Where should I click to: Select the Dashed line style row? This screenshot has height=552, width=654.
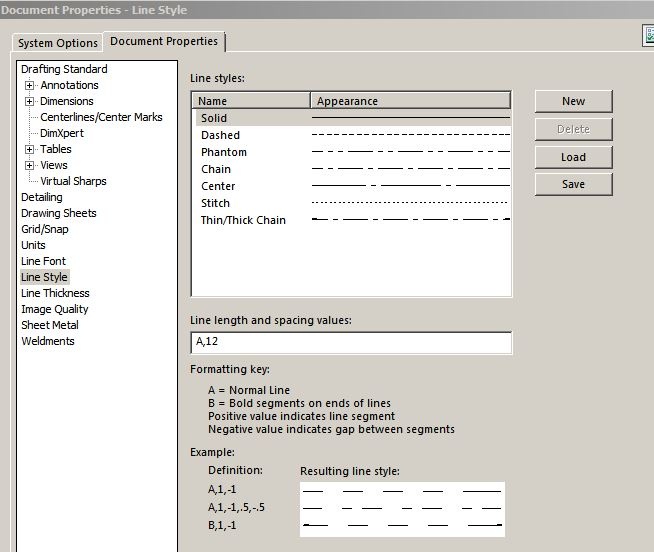point(353,135)
